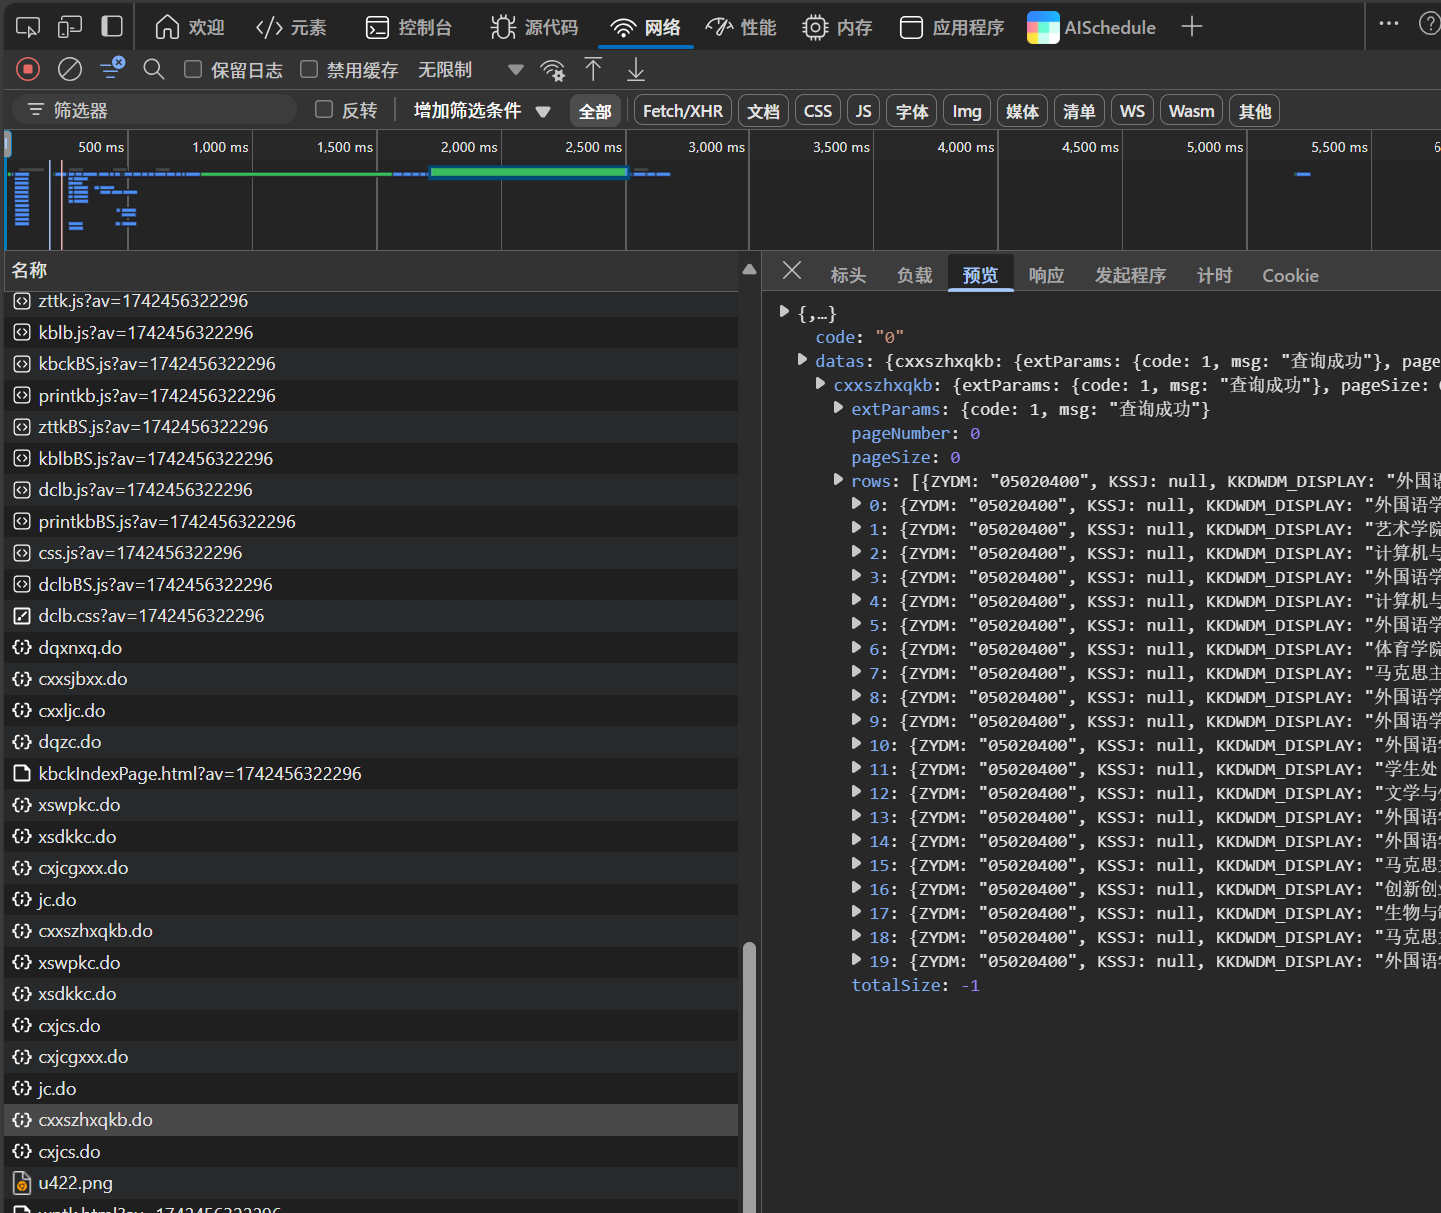This screenshot has width=1441, height=1213.
Task: Open the network search magnifier
Action: pyautogui.click(x=154, y=69)
